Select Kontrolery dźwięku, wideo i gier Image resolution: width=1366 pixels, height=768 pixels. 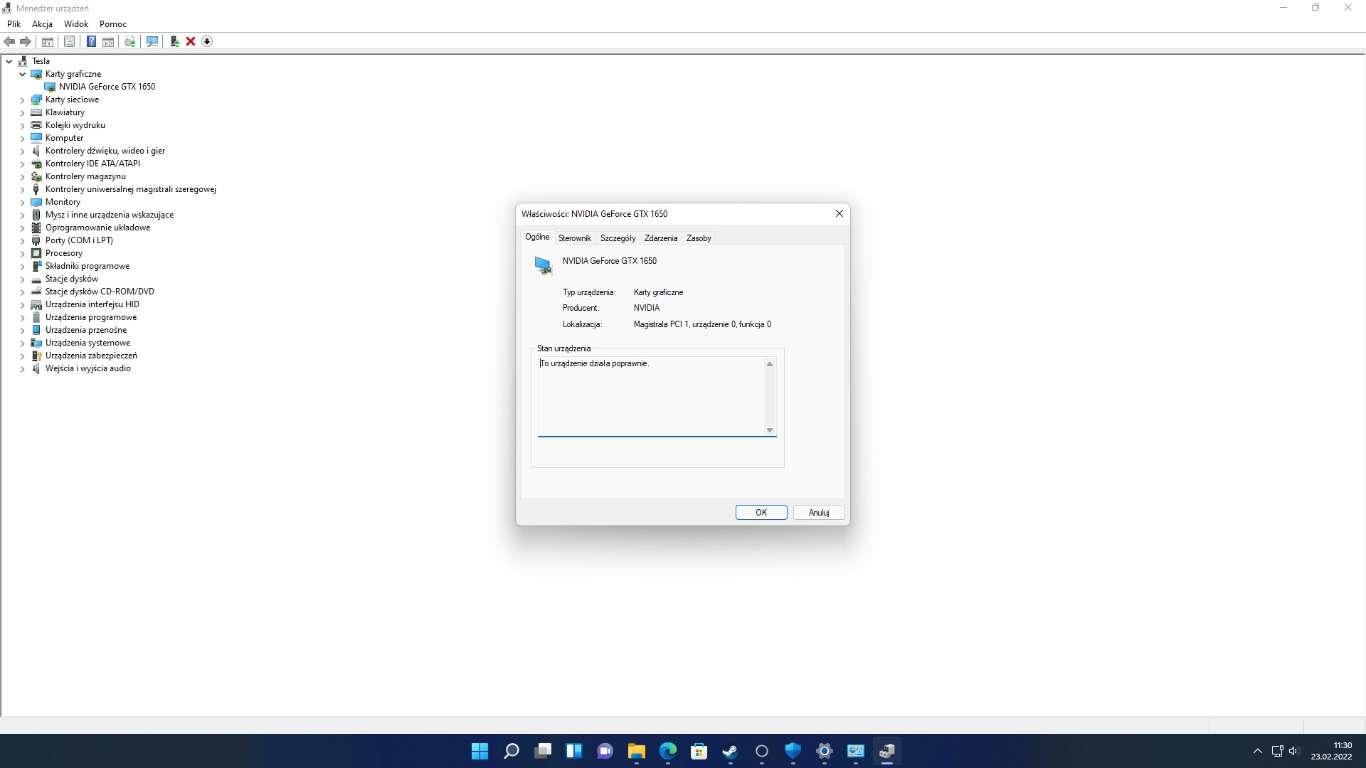coord(105,151)
